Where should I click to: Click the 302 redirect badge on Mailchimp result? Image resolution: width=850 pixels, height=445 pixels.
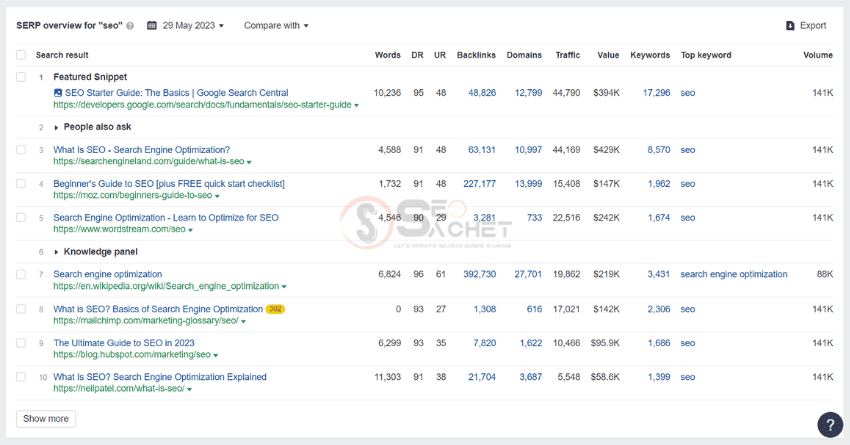coord(275,309)
